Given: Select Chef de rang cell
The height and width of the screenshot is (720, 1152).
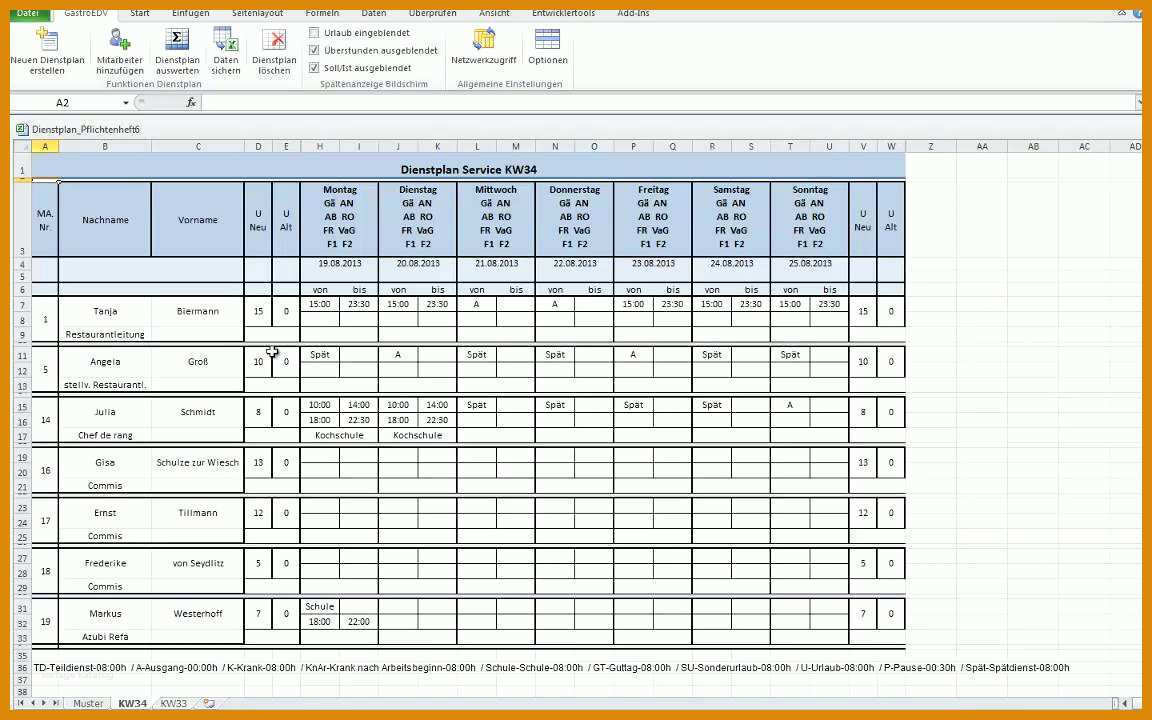Looking at the screenshot, I should tap(105, 435).
